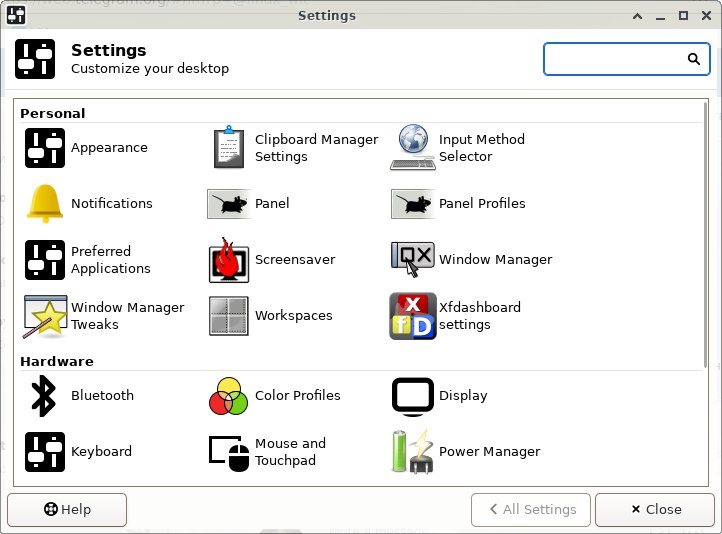Image resolution: width=722 pixels, height=534 pixels.
Task: Open the Appearance settings icon
Action: pyautogui.click(x=45, y=148)
